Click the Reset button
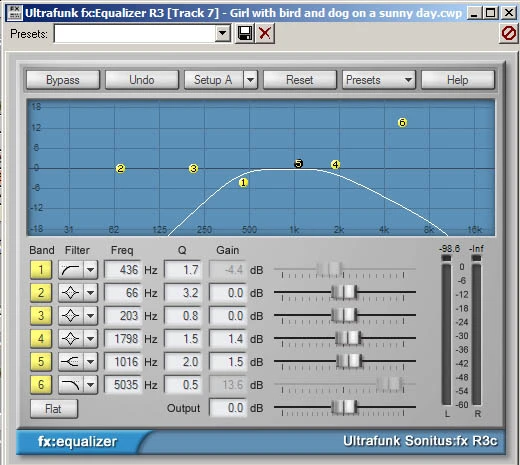 [300, 80]
